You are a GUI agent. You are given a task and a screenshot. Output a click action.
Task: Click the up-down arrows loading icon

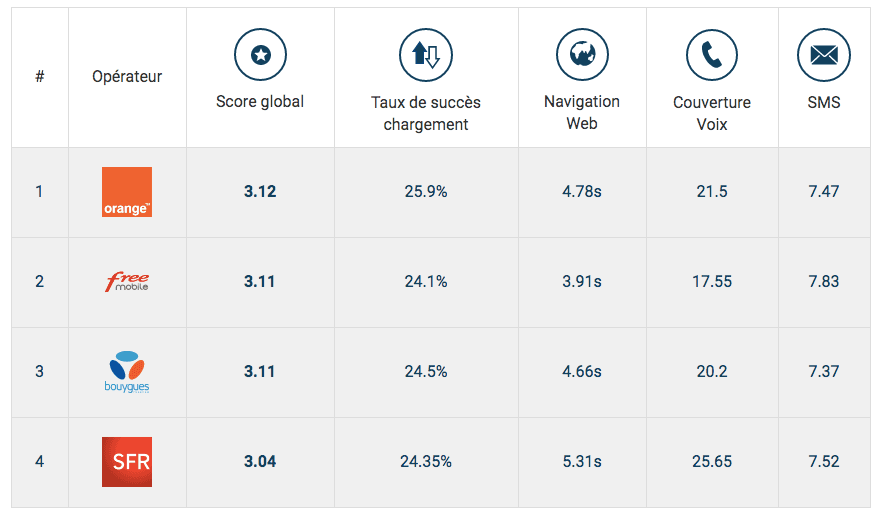[425, 55]
